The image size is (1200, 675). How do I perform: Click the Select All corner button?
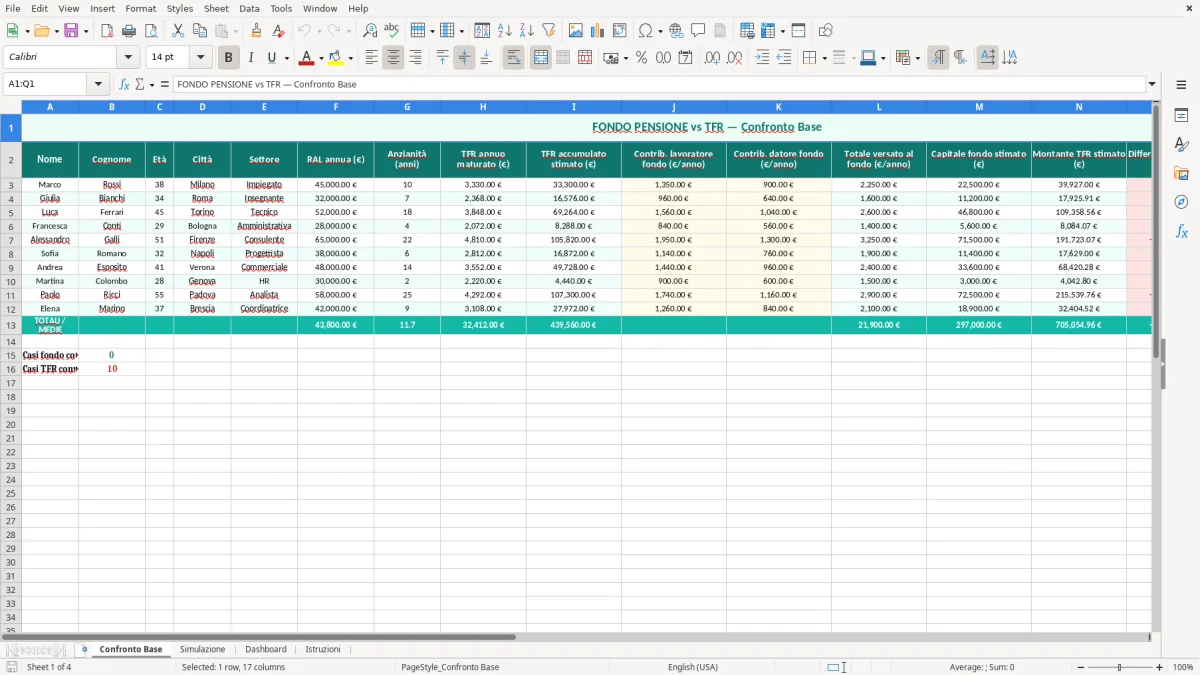(11, 106)
